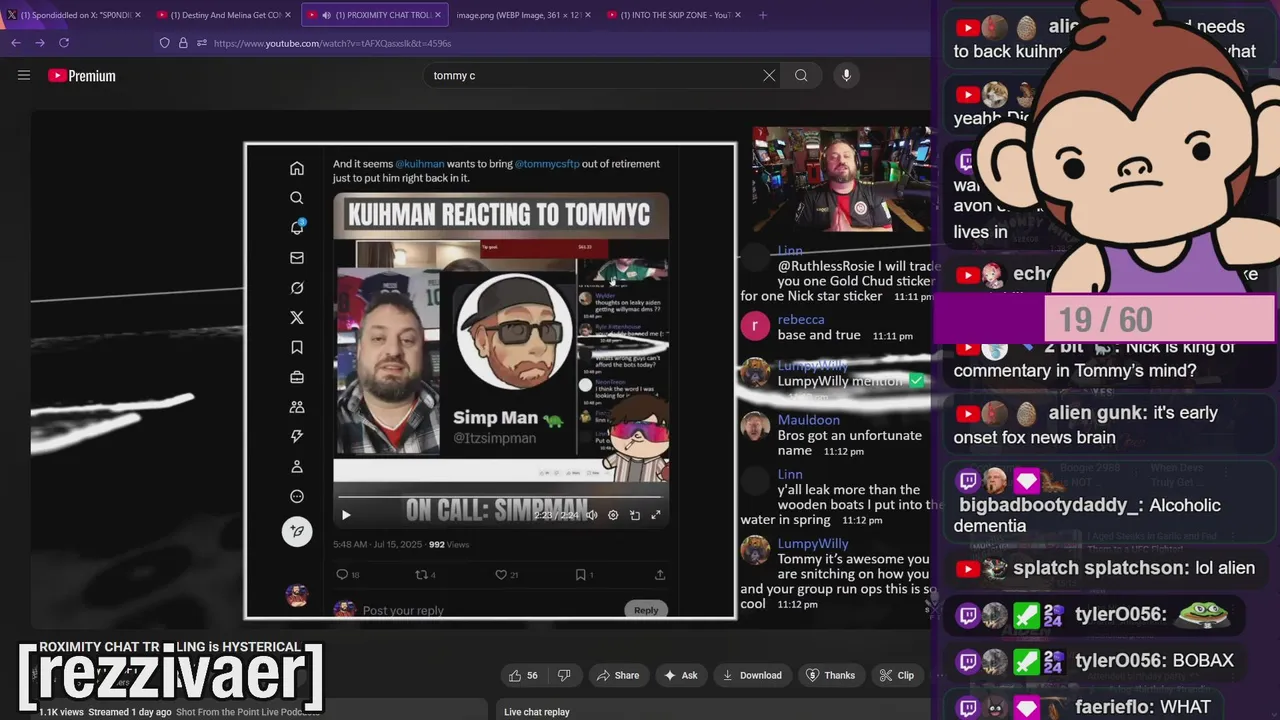Screen dimensions: 1280x720
Task: Enable picture-in-picture on embedded X video
Action: tap(634, 515)
